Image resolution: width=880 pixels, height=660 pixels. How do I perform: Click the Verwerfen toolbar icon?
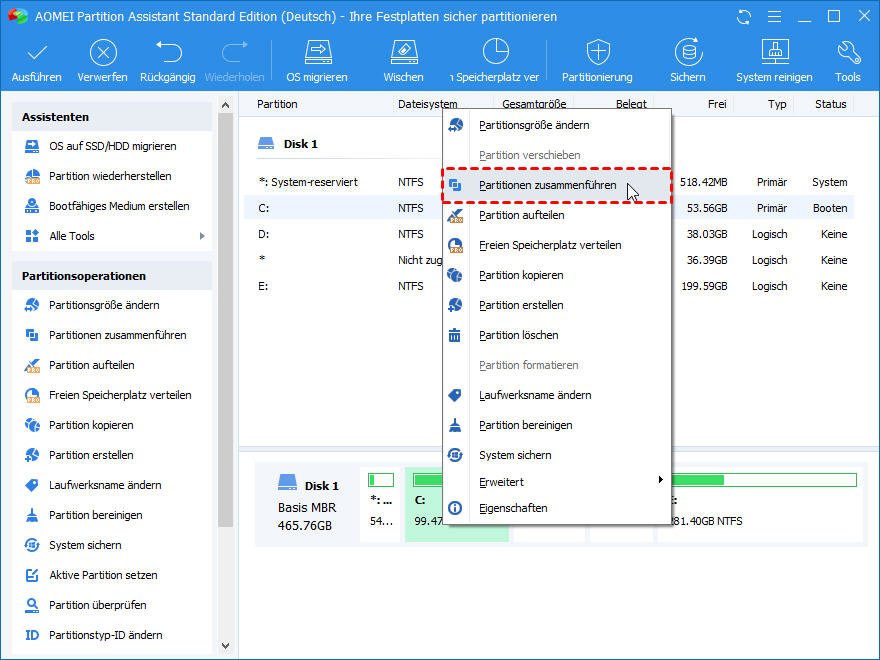coord(103,54)
